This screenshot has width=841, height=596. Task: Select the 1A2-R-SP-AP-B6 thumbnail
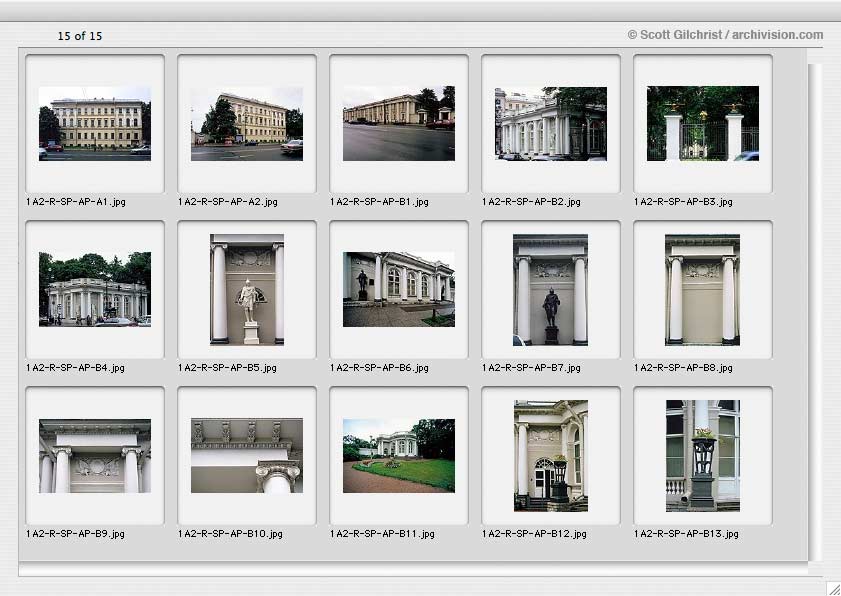tap(399, 289)
